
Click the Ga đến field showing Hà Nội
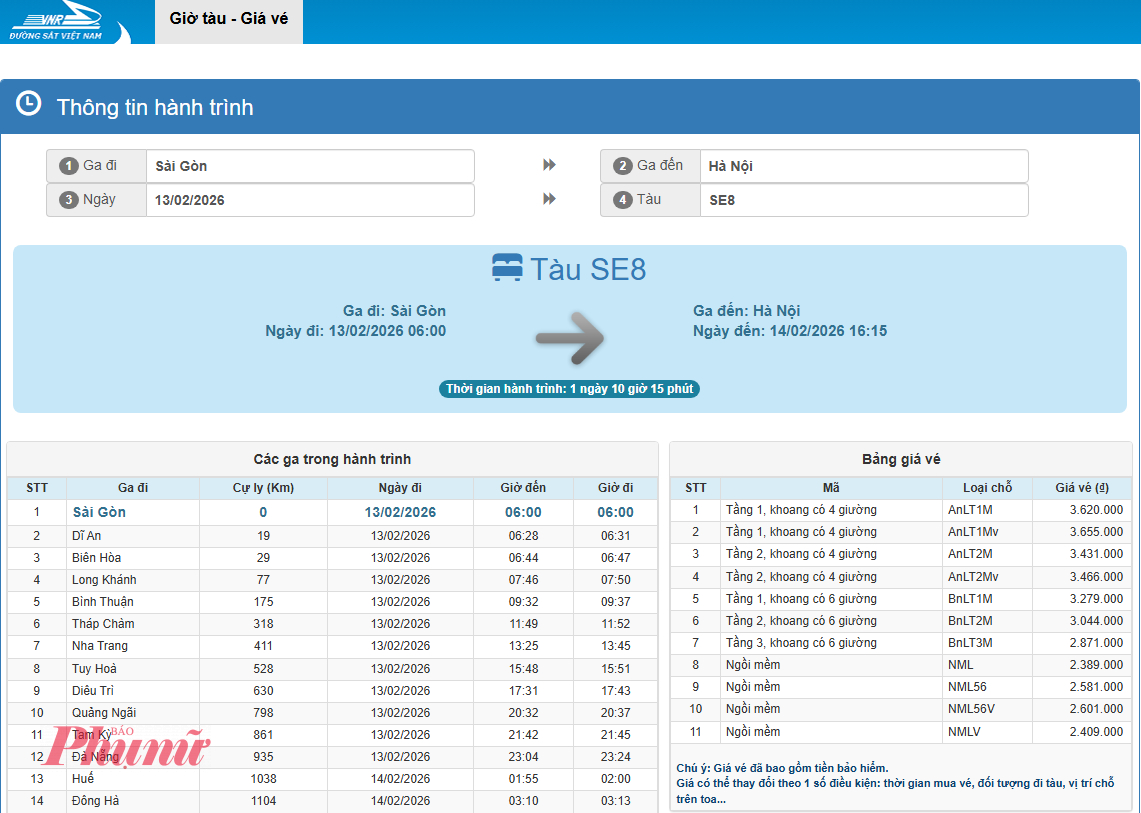pos(863,166)
